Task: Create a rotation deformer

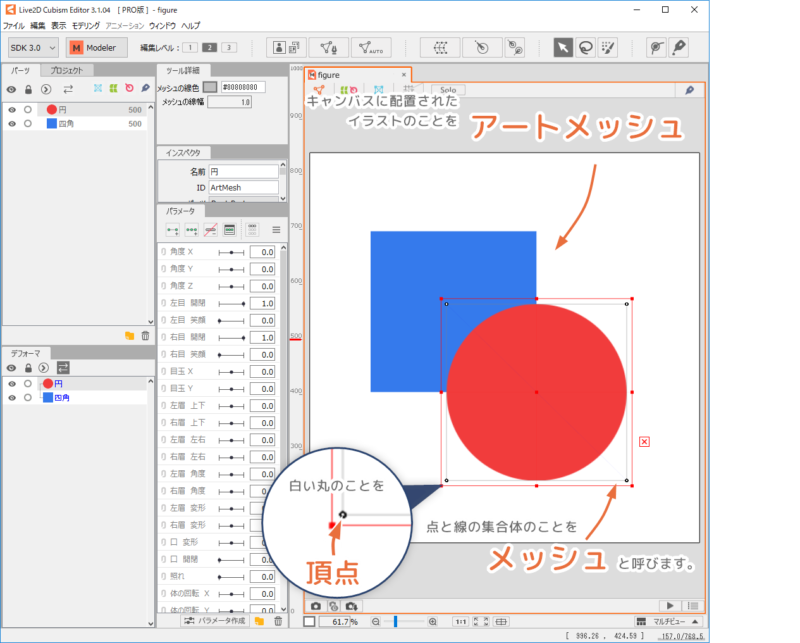Action: (x=482, y=47)
